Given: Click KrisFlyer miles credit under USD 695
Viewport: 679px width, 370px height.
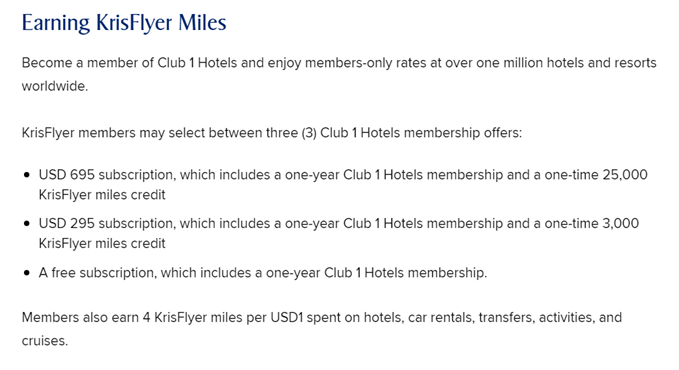Looking at the screenshot, I should coord(102,195).
